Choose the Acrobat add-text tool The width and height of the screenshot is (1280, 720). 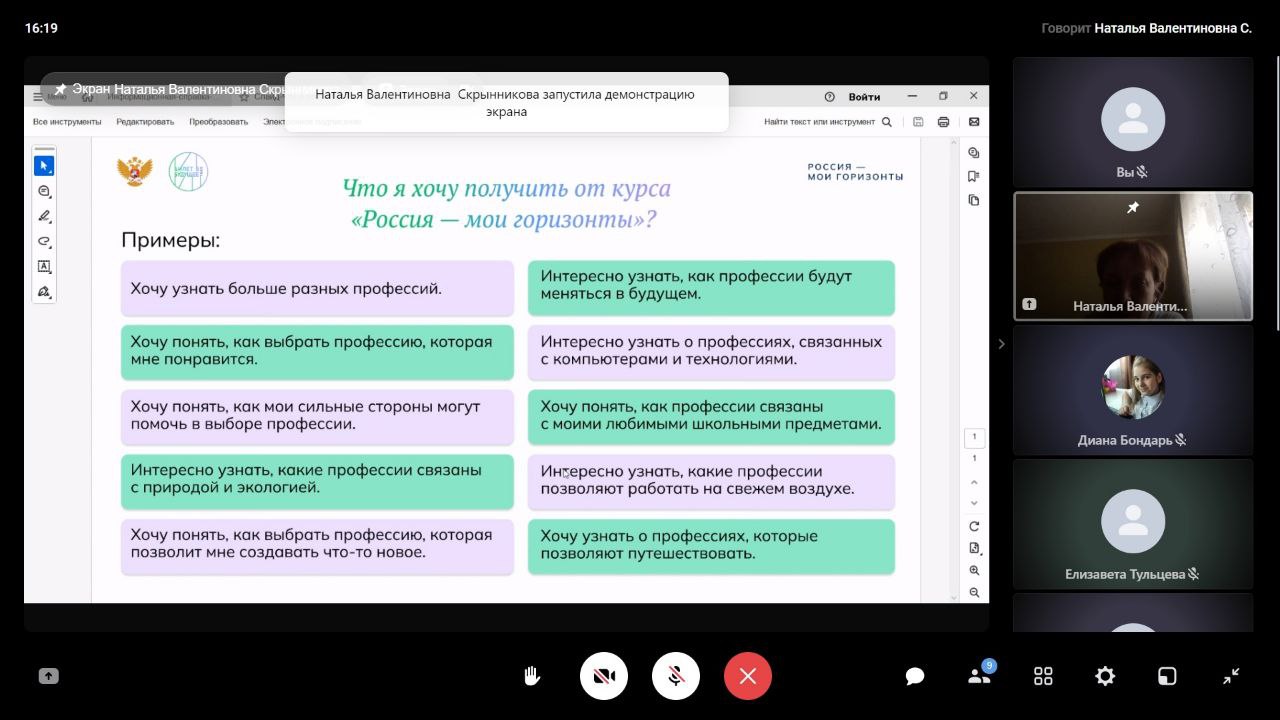44,267
